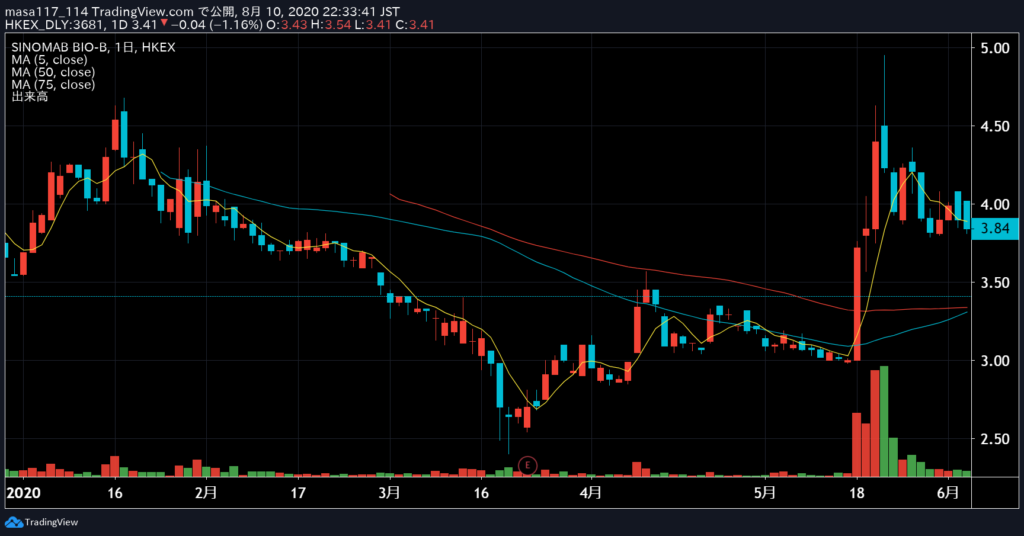Click the 4月 date axis label
The height and width of the screenshot is (536, 1024).
tap(590, 493)
